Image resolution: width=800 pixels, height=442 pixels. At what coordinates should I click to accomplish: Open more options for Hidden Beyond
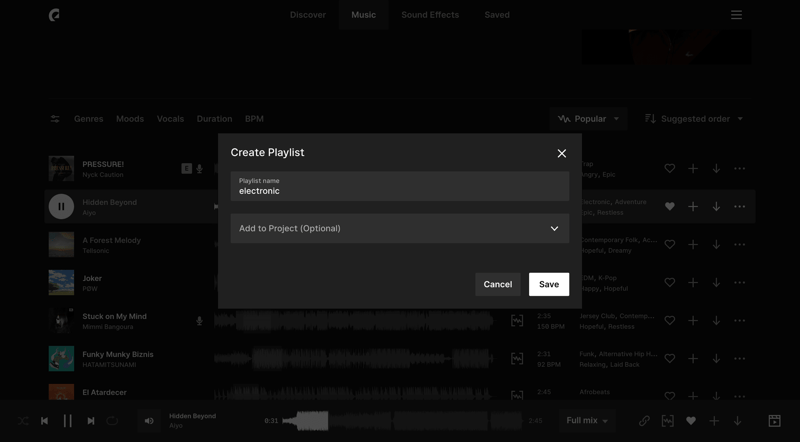point(739,207)
